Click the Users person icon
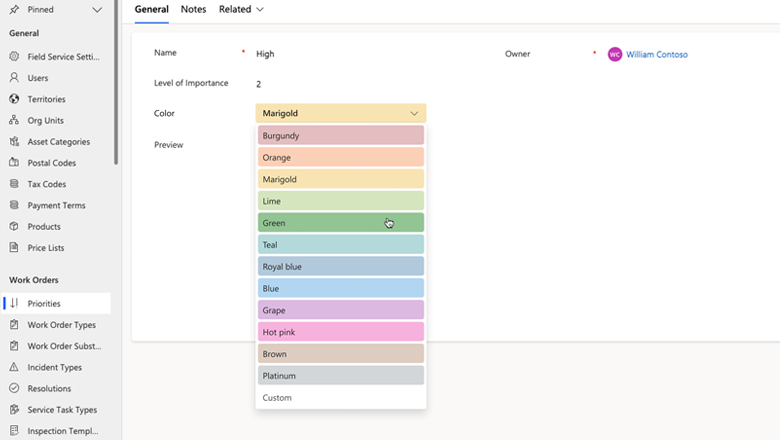This screenshot has height=440, width=780. click(x=14, y=78)
